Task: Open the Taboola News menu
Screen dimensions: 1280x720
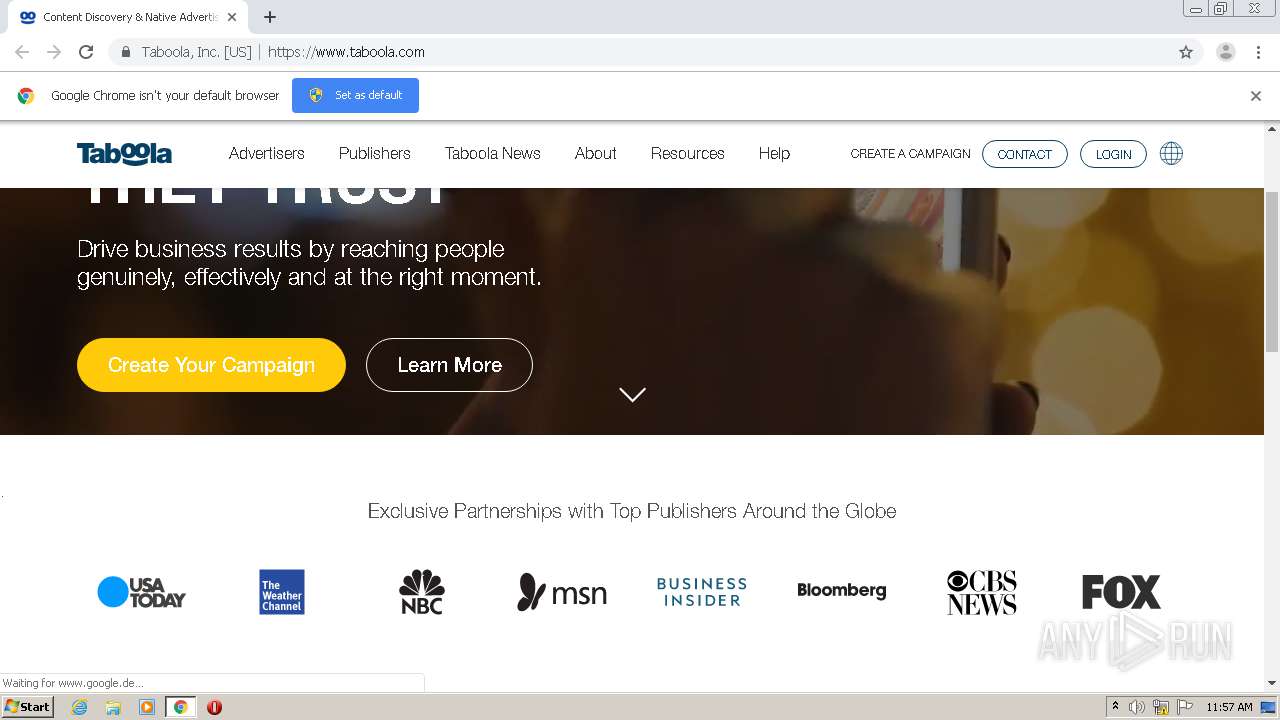Action: click(x=493, y=153)
